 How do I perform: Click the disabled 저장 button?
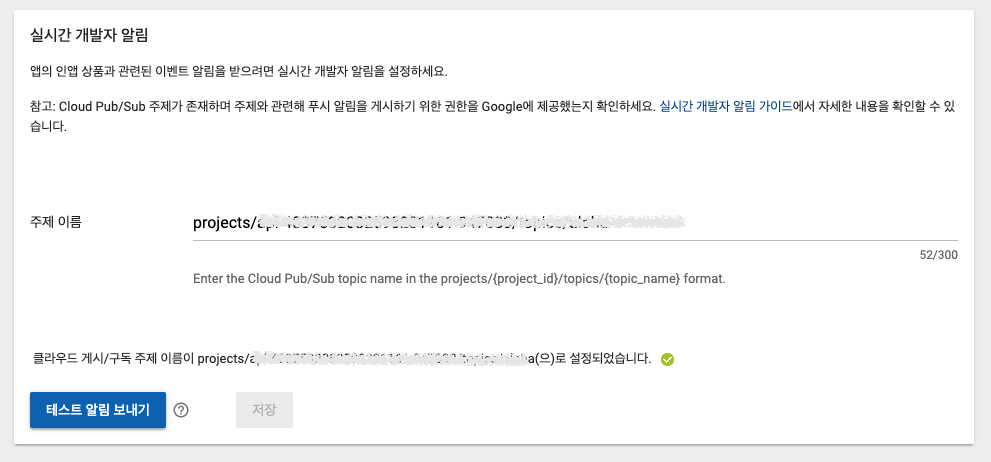(264, 410)
